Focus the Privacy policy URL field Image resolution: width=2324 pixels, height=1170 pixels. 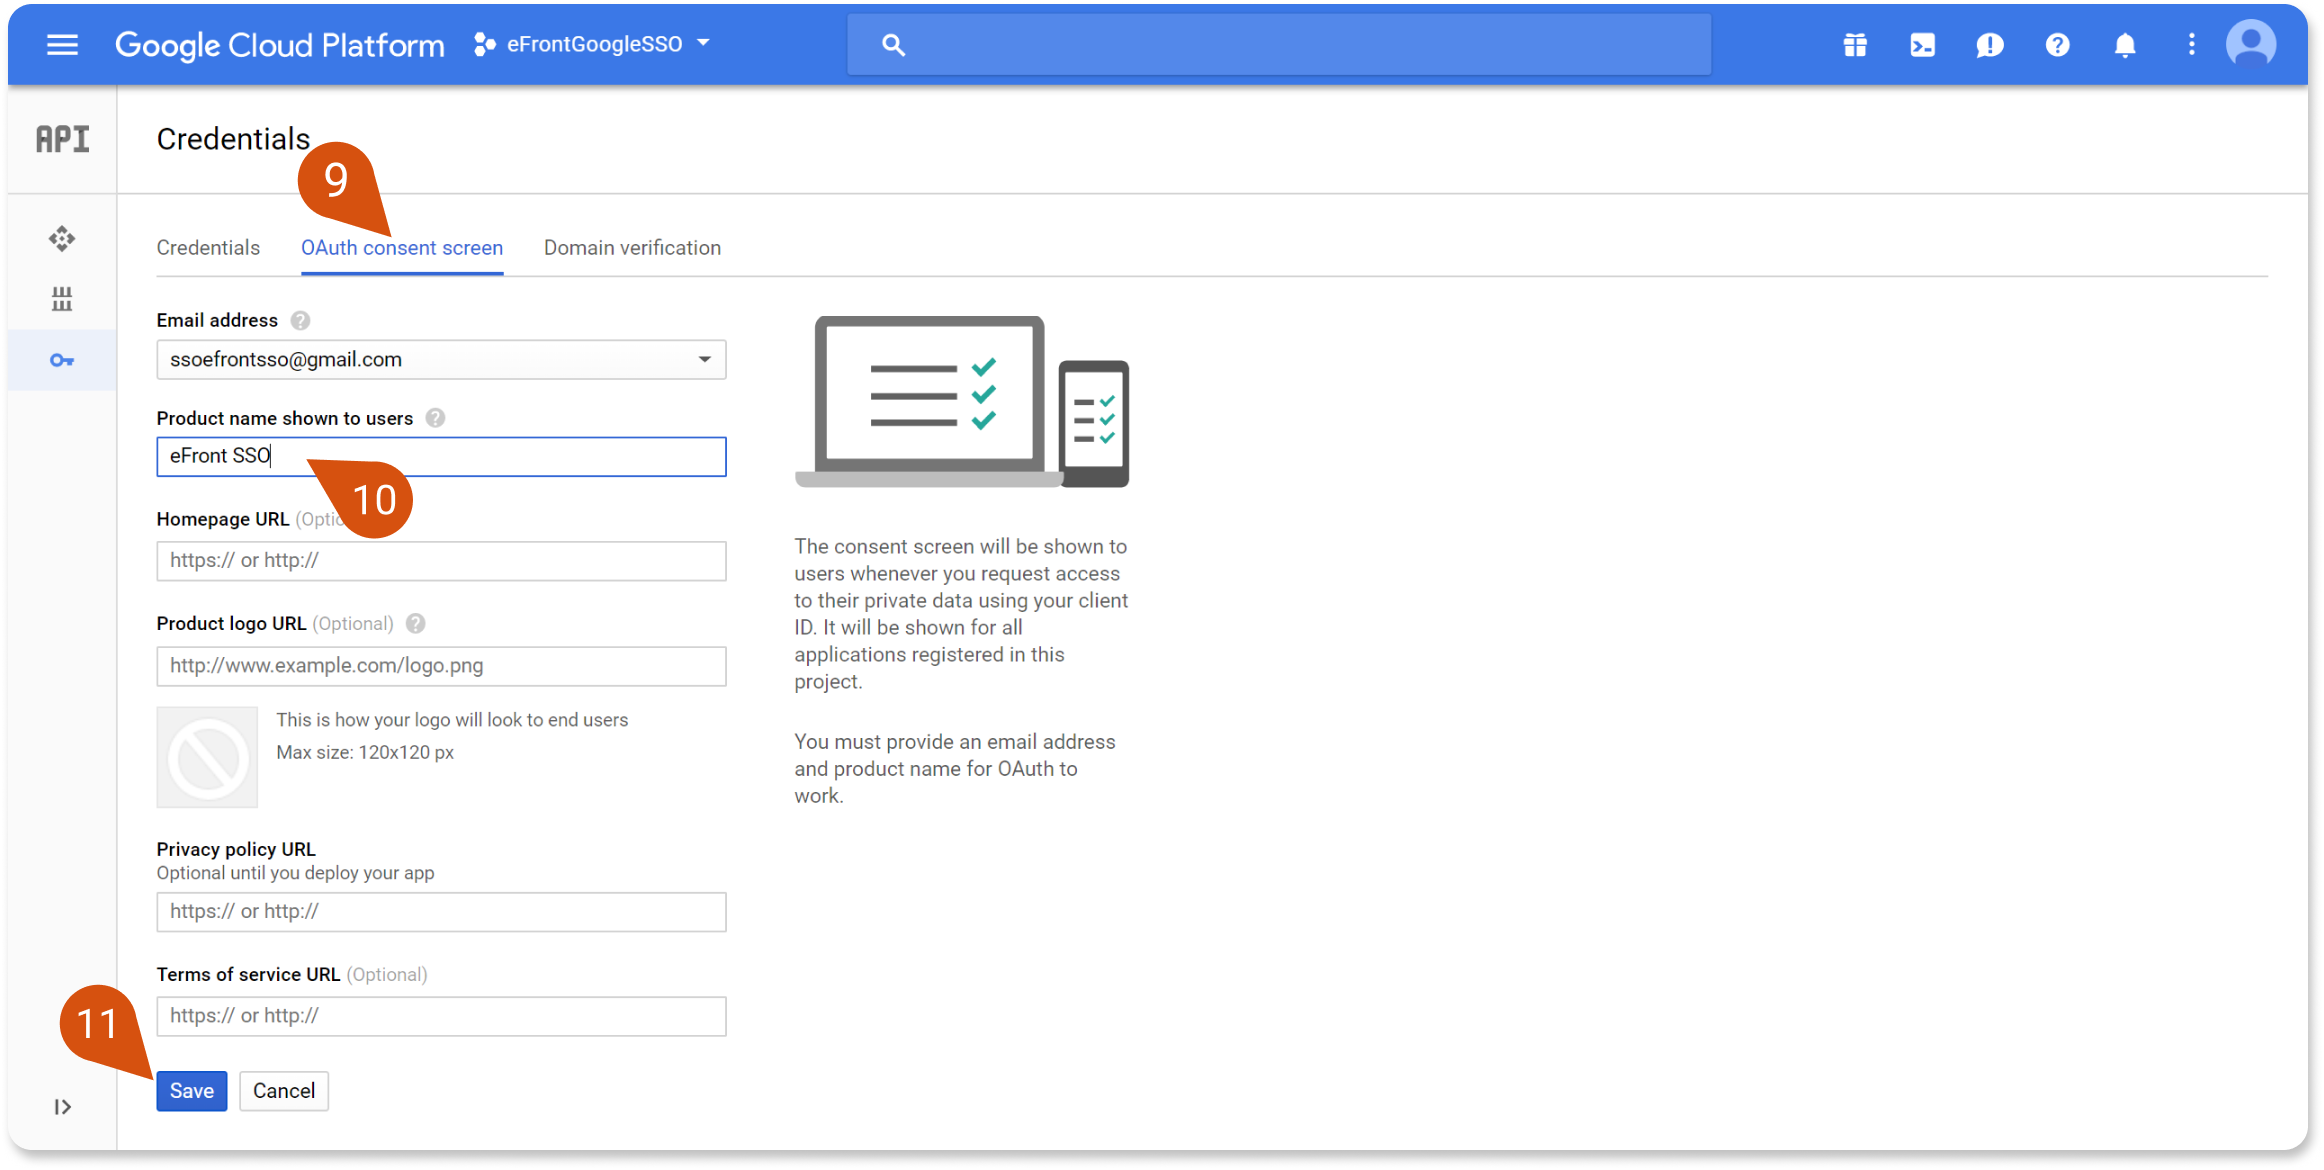[441, 912]
